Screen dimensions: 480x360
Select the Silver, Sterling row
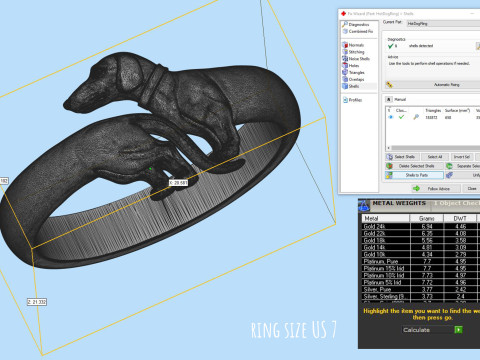420,296
